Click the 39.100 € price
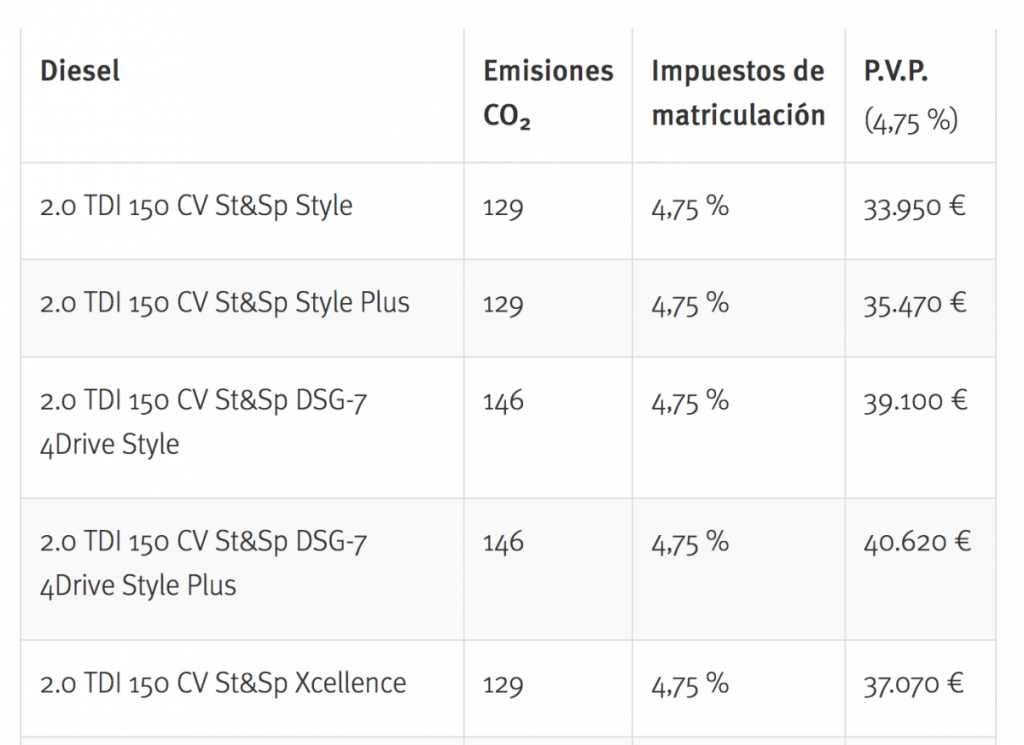This screenshot has width=1024, height=745. coord(915,402)
